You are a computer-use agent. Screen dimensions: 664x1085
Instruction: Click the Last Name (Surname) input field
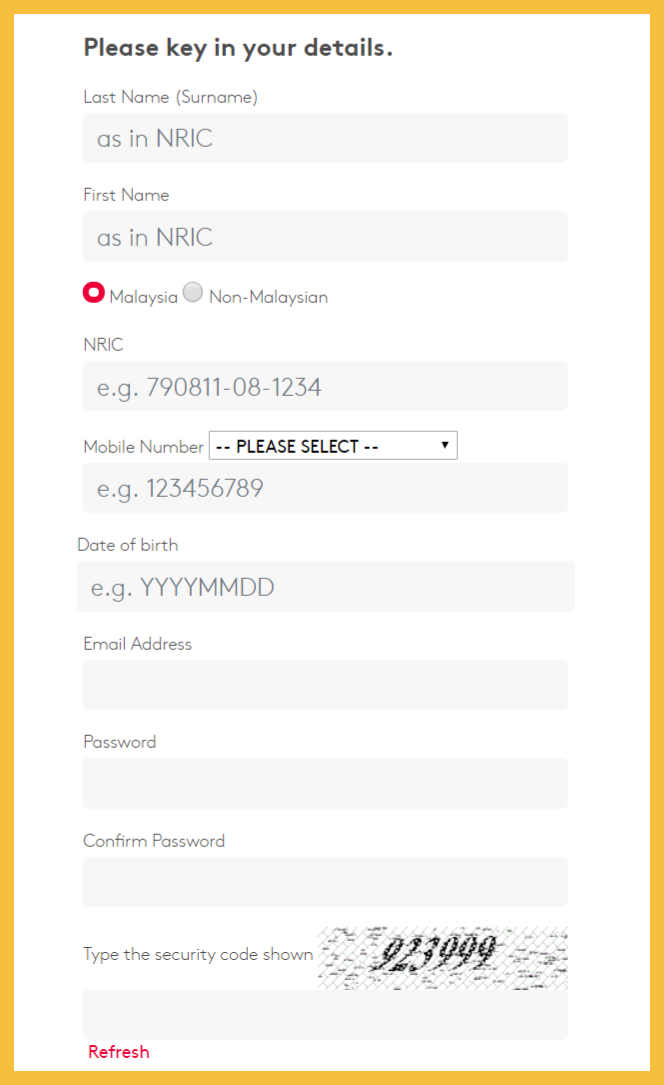(325, 138)
